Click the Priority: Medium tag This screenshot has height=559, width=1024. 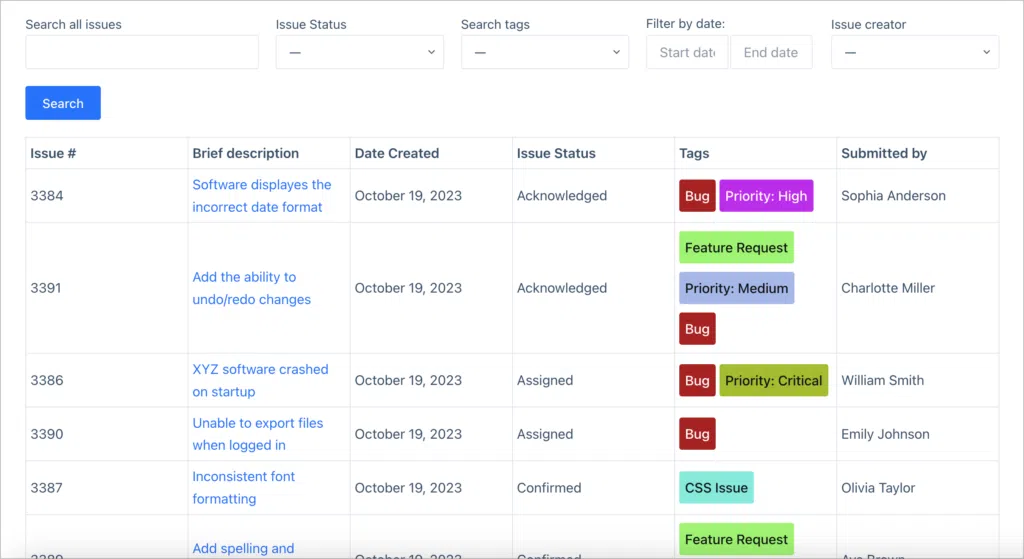[x=737, y=288]
